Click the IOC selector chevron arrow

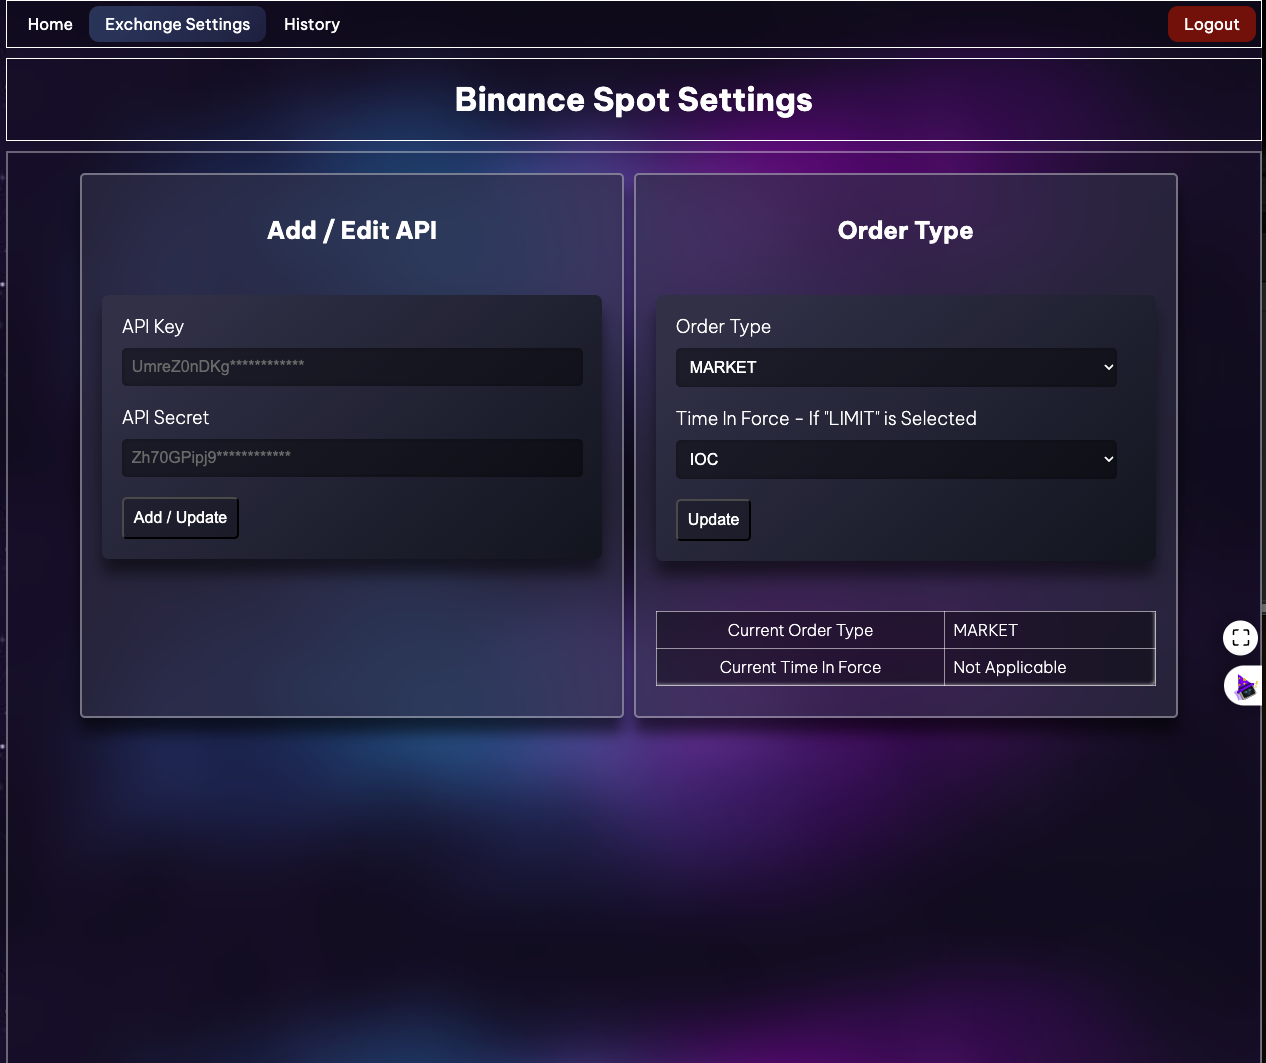[x=1108, y=459]
